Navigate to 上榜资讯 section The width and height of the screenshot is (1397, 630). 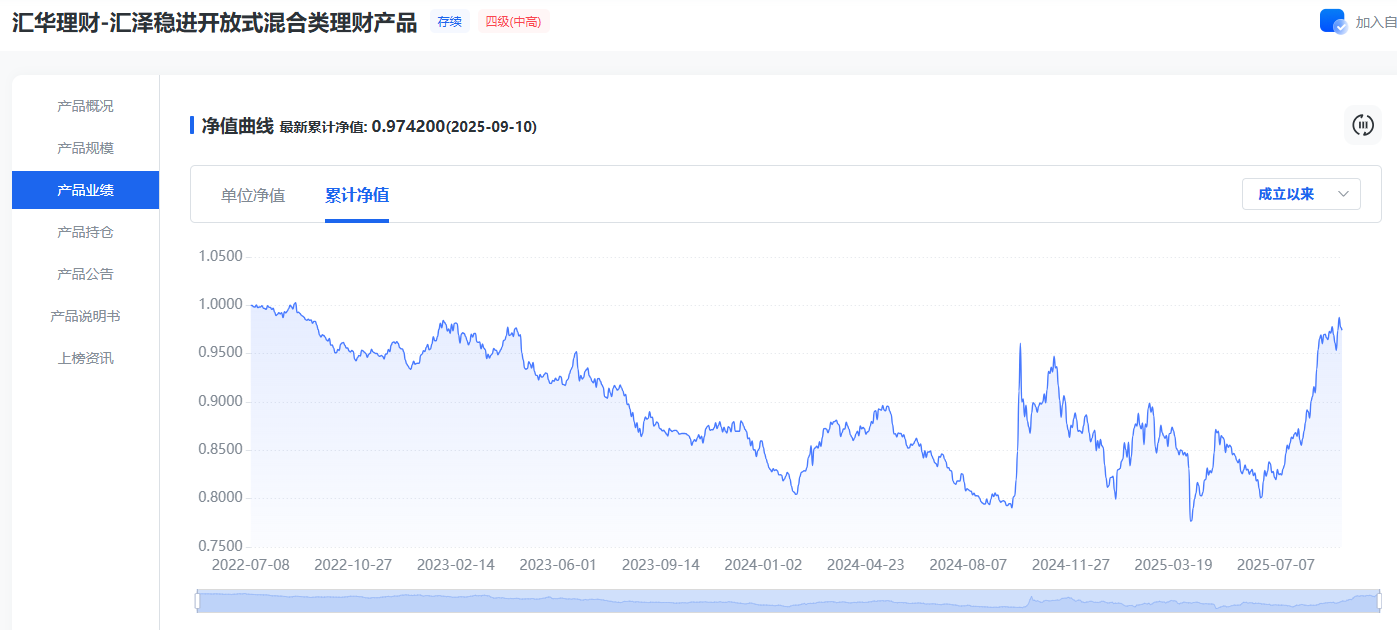click(85, 358)
